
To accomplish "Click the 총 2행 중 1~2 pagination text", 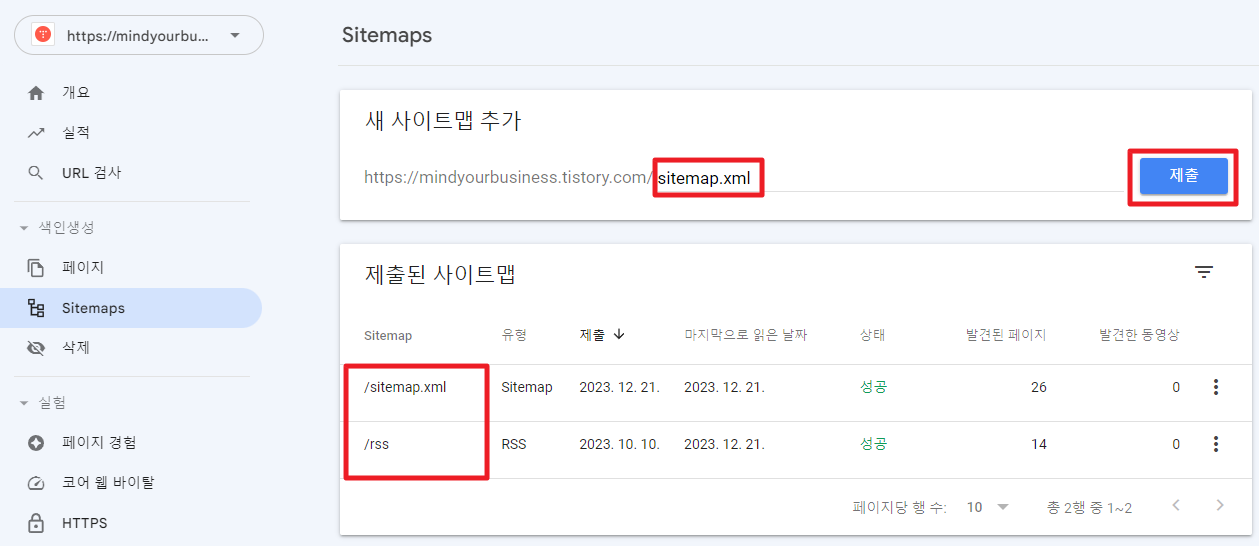I will pos(1089,508).
